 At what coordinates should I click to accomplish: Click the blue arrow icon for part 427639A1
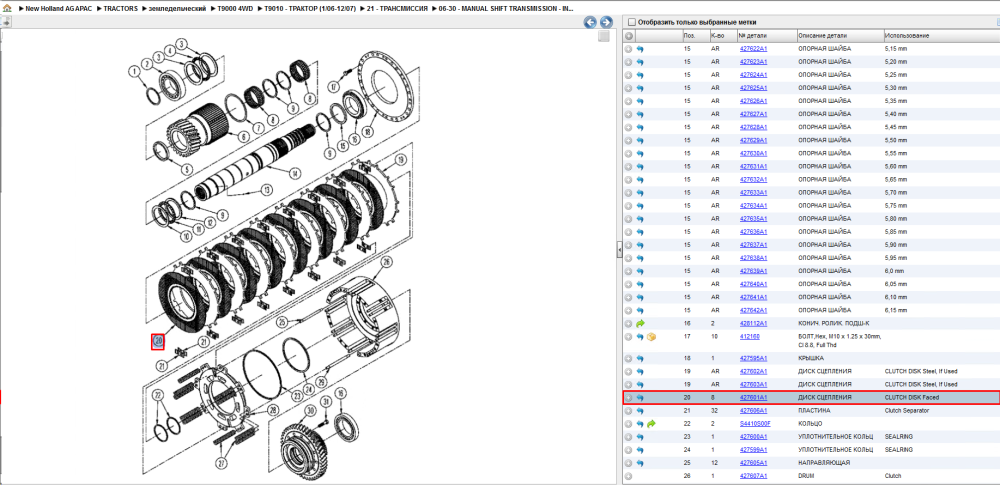pos(640,271)
